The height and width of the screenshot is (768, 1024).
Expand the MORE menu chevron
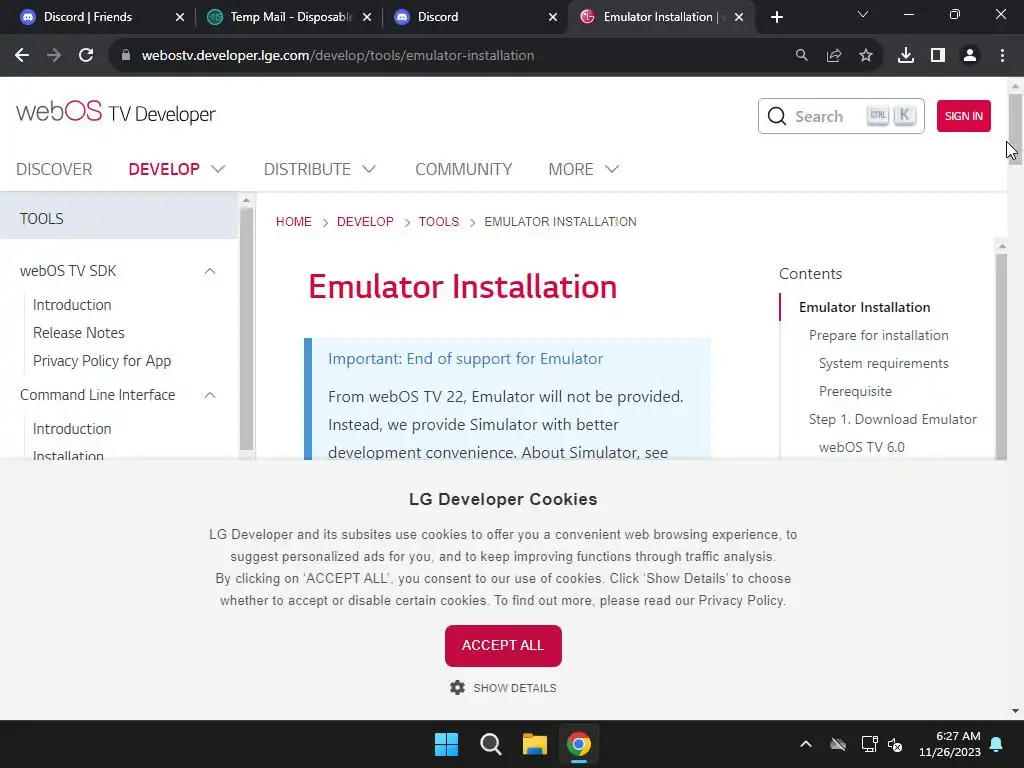pos(612,169)
